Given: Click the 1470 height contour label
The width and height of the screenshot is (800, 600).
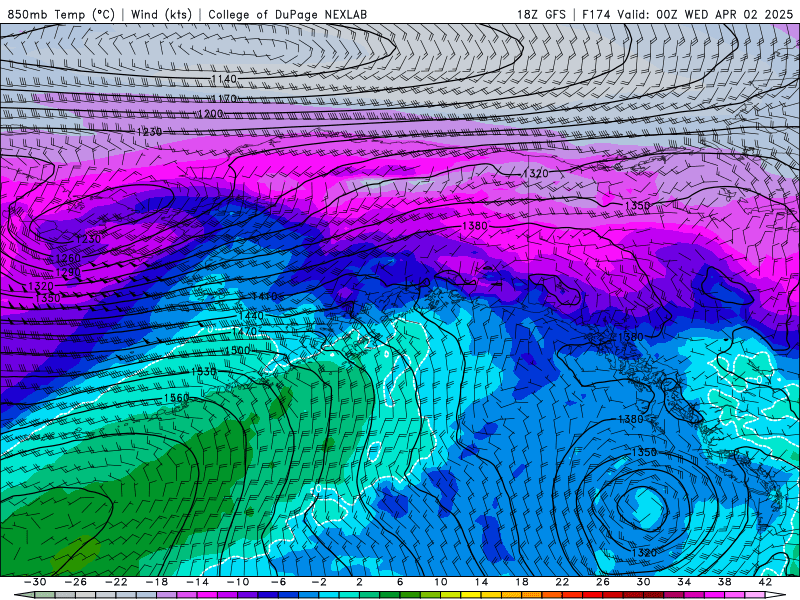Looking at the screenshot, I should coord(244,332).
